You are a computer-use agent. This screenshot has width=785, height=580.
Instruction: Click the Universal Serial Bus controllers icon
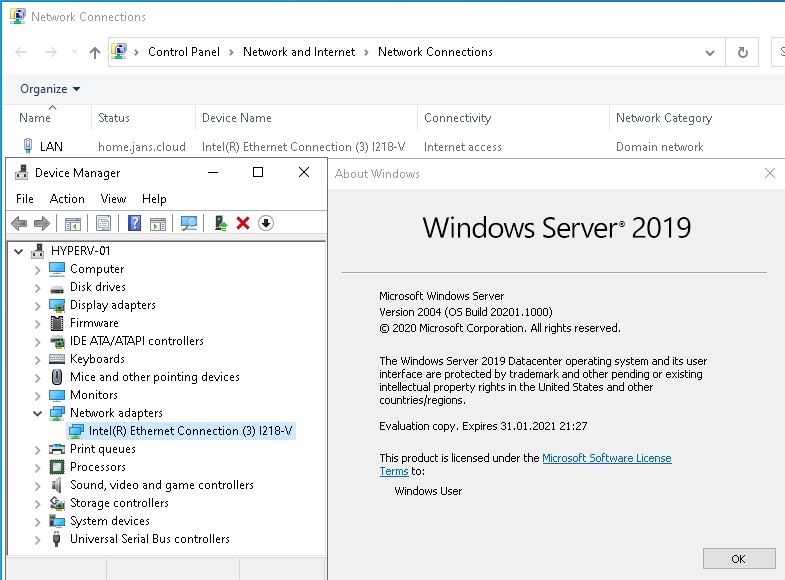57,539
